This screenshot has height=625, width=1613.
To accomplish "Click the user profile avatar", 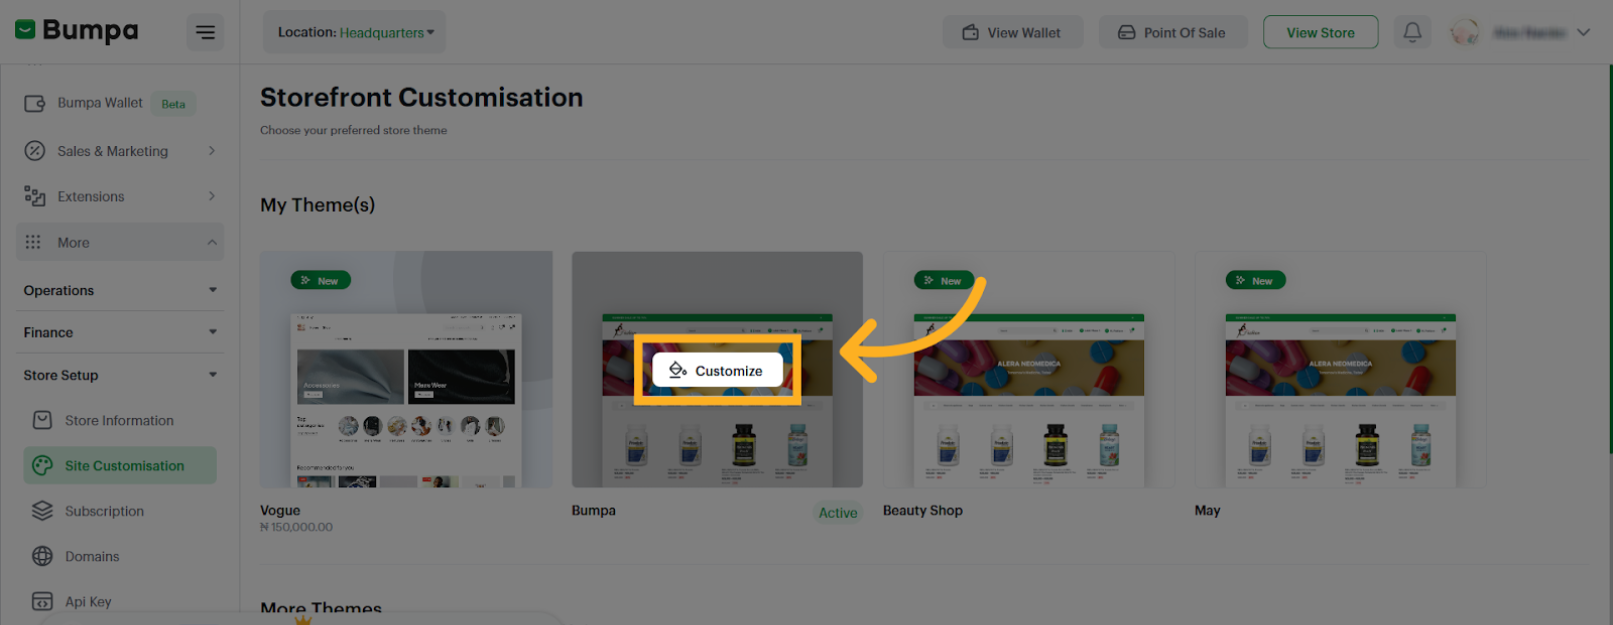I will click(1465, 32).
